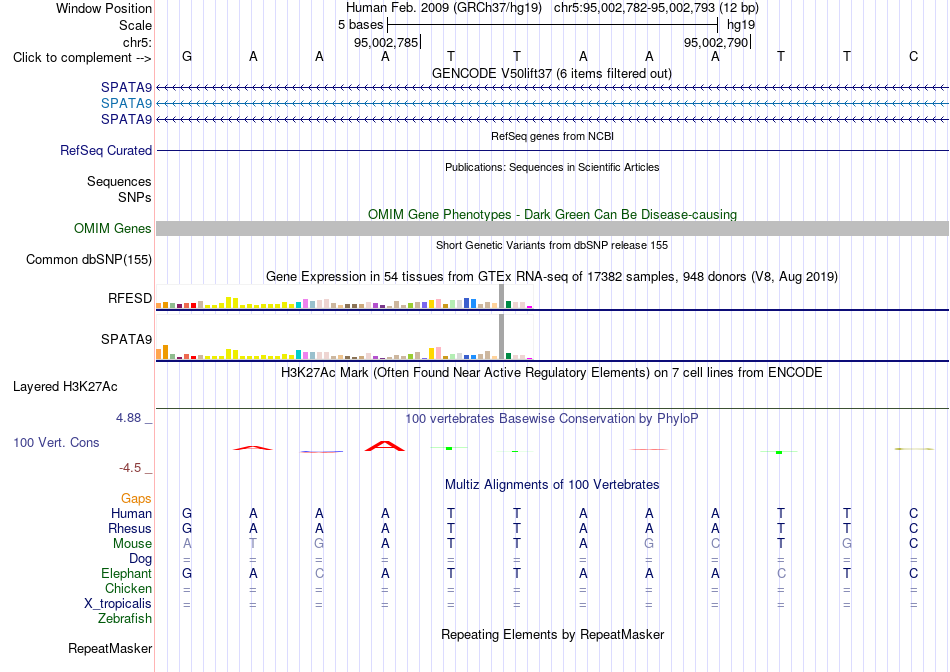Open the OMIM Genes track label

tap(112, 228)
